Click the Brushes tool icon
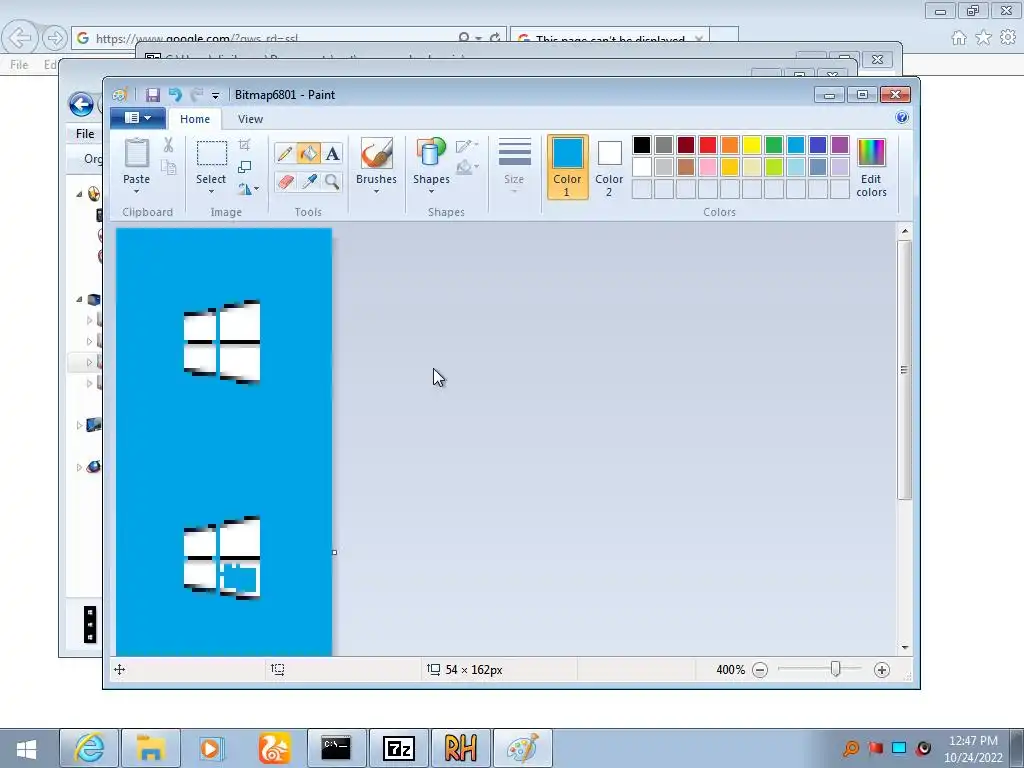 click(376, 153)
